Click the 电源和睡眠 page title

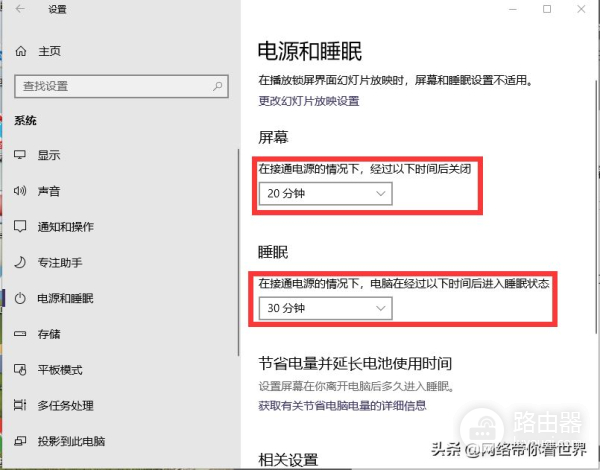pos(310,51)
